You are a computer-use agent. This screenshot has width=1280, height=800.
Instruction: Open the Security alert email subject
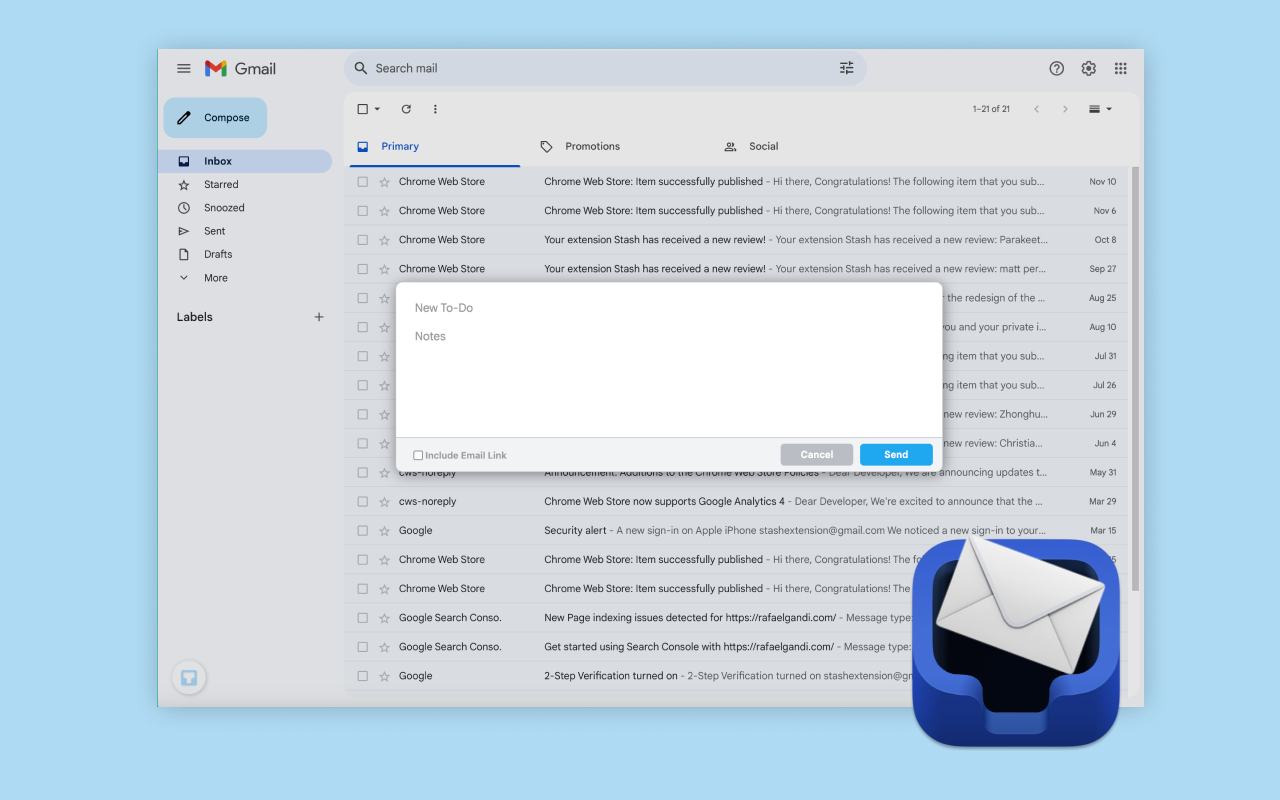575,531
